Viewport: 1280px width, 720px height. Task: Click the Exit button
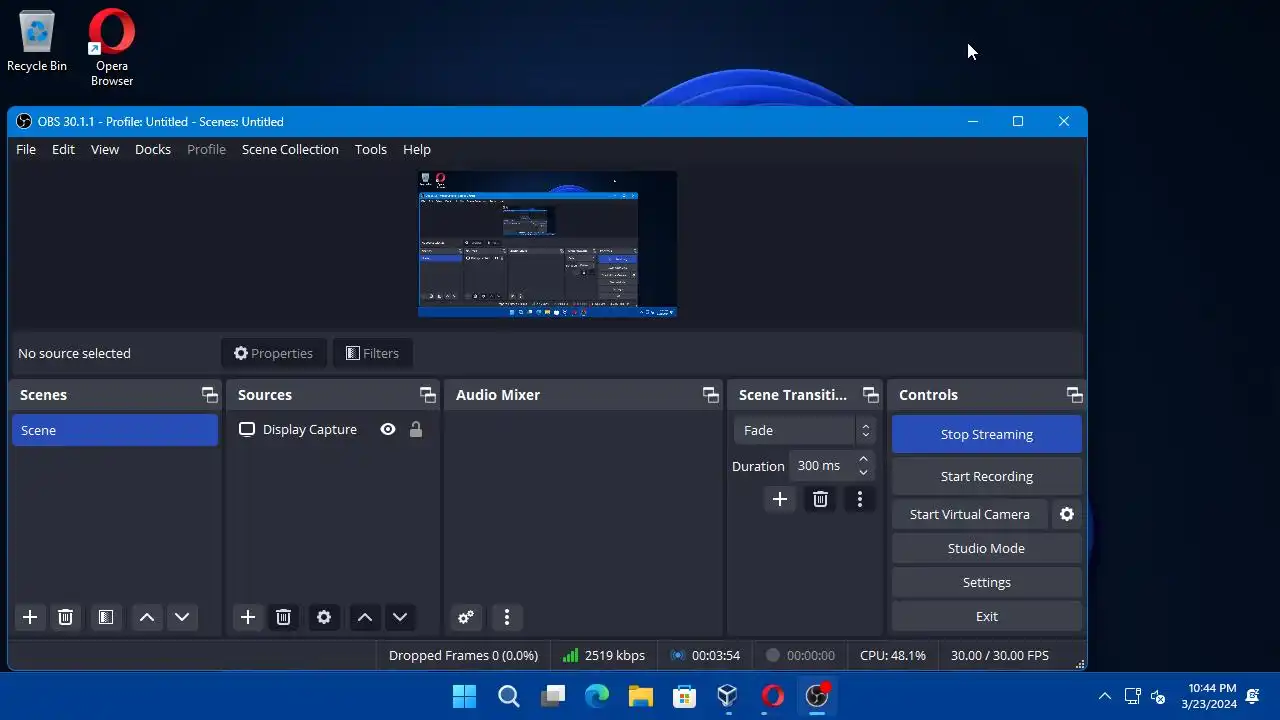coord(987,616)
